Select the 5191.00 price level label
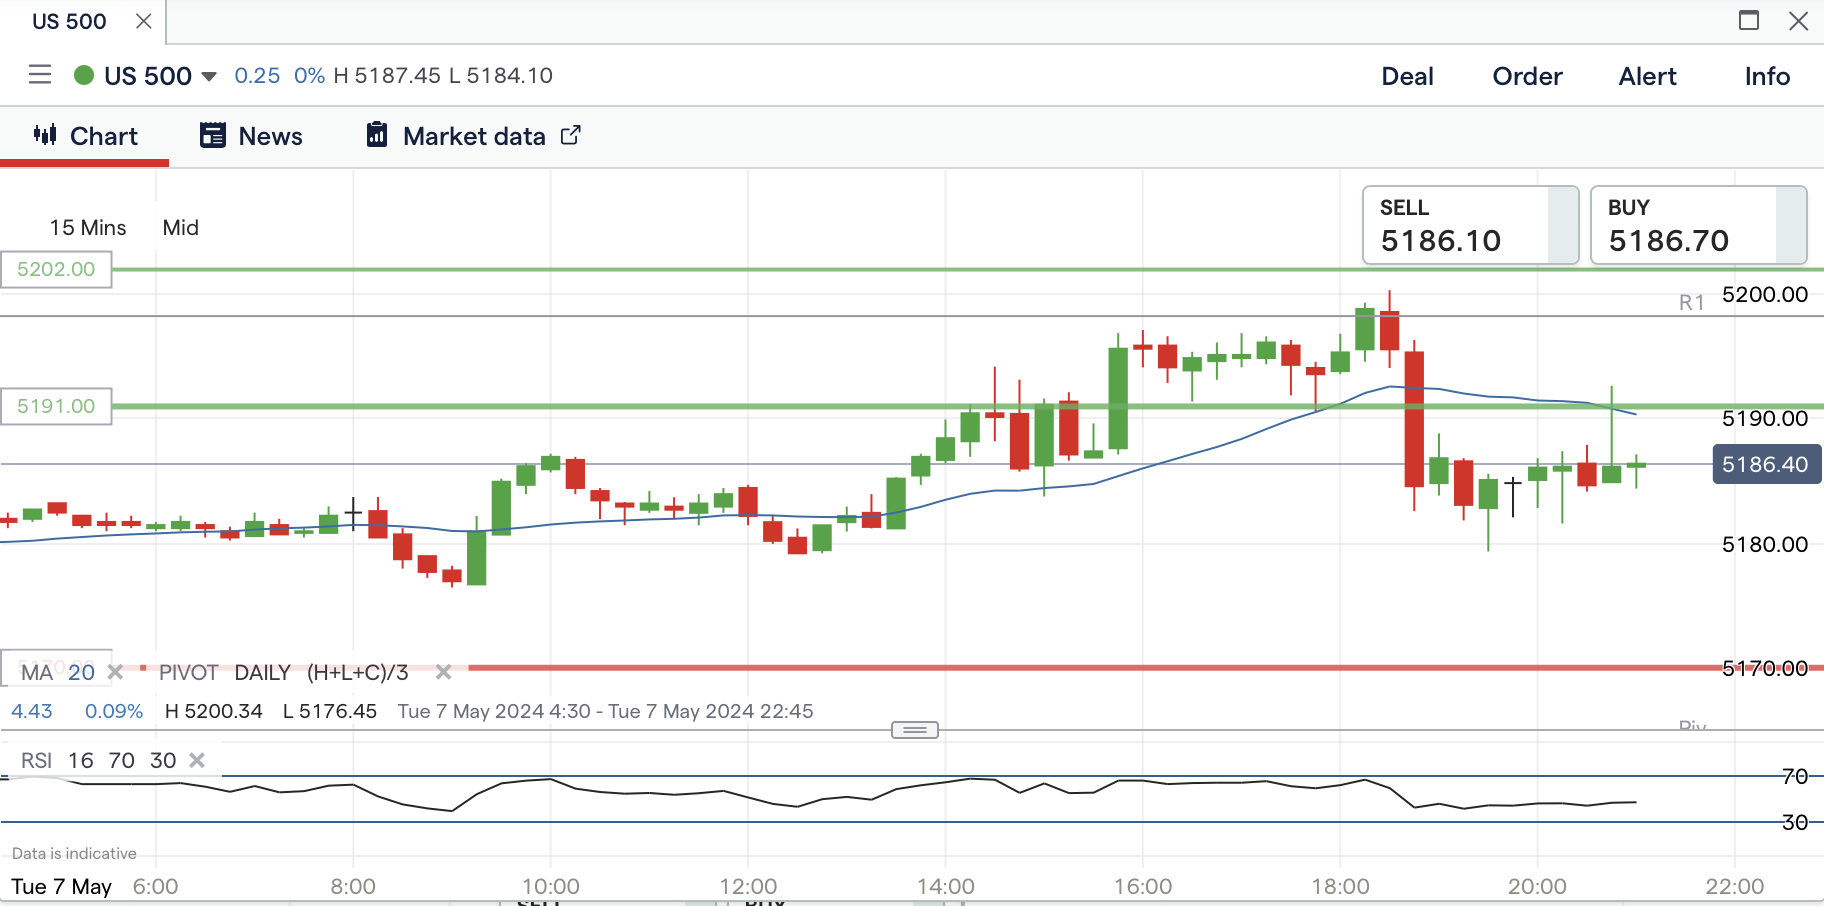The image size is (1824, 906). click(56, 406)
